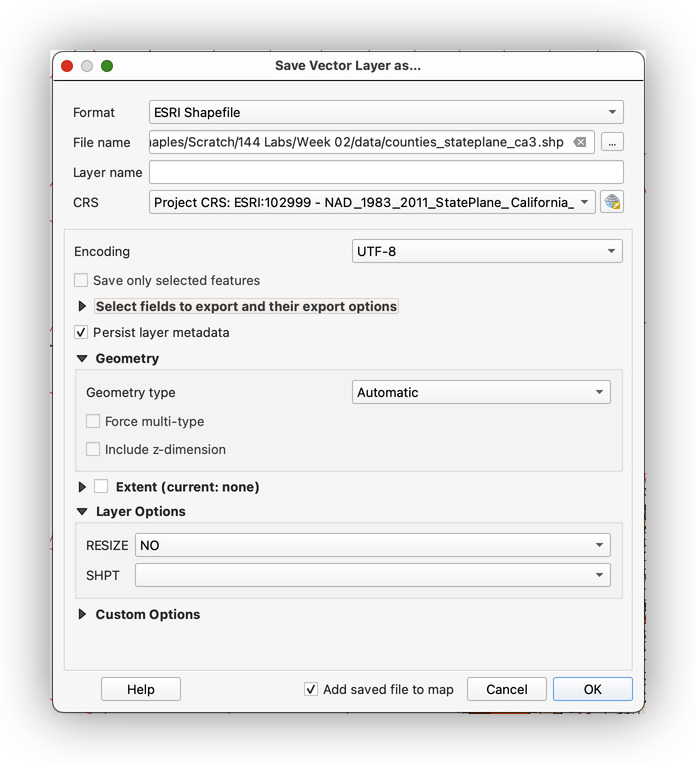Change the Encoding UTF-8 dropdown
696x764 pixels.
tap(486, 251)
